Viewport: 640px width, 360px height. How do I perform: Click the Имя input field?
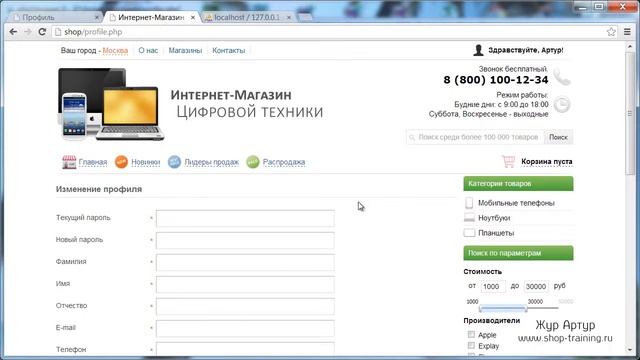(245, 284)
